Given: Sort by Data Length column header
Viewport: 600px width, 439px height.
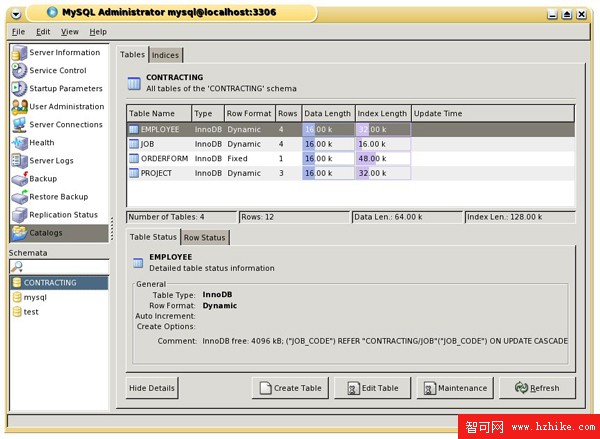Looking at the screenshot, I should click(x=329, y=114).
